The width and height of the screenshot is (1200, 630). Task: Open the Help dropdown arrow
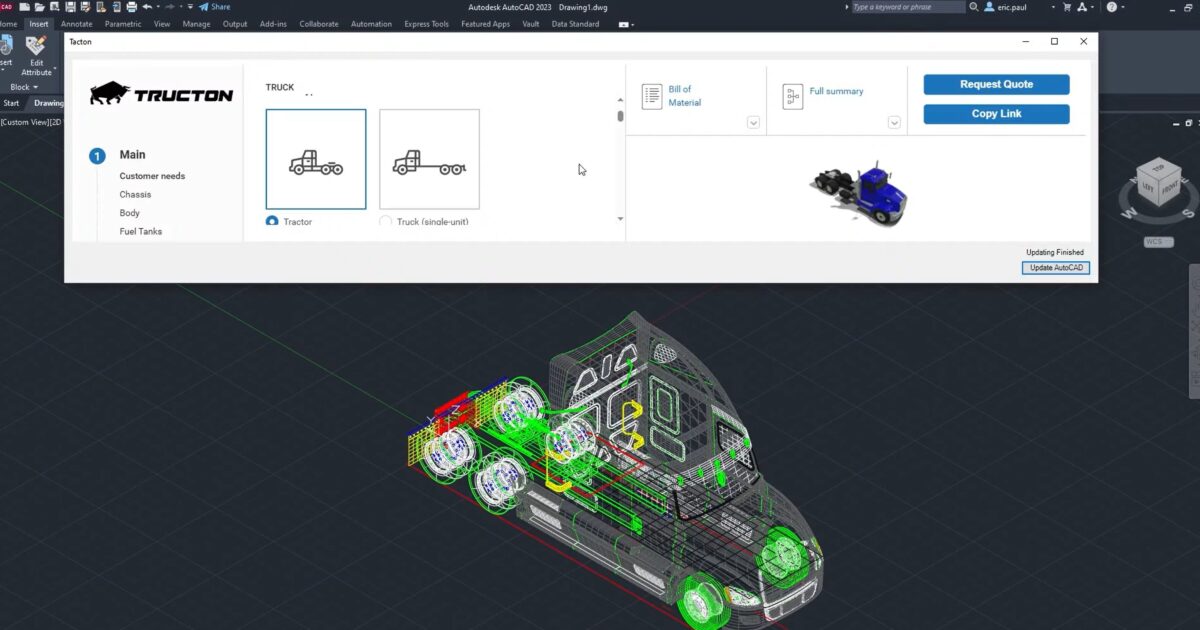[x=1124, y=7]
